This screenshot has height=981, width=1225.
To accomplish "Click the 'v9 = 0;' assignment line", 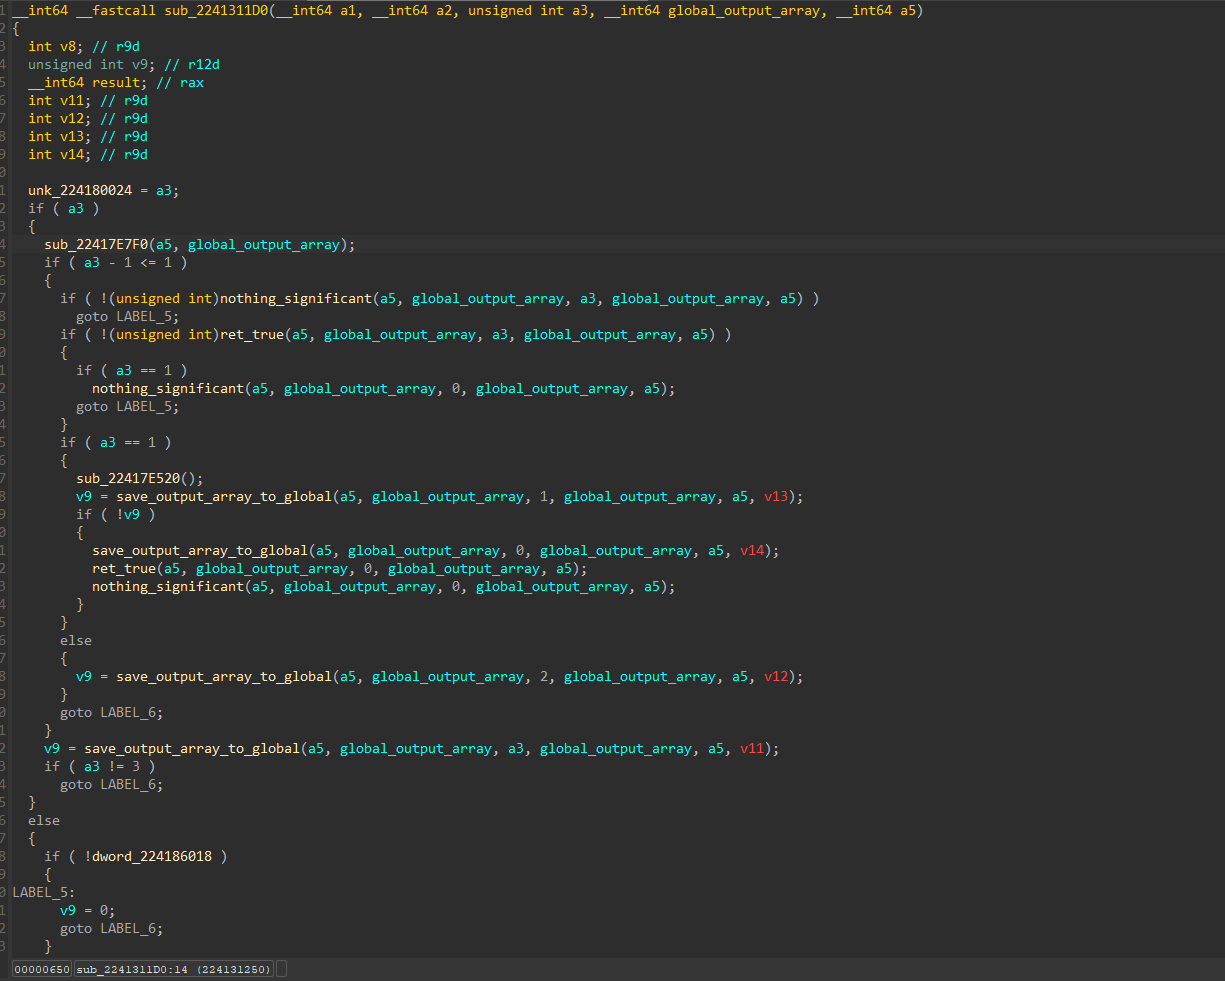I will click(88, 910).
